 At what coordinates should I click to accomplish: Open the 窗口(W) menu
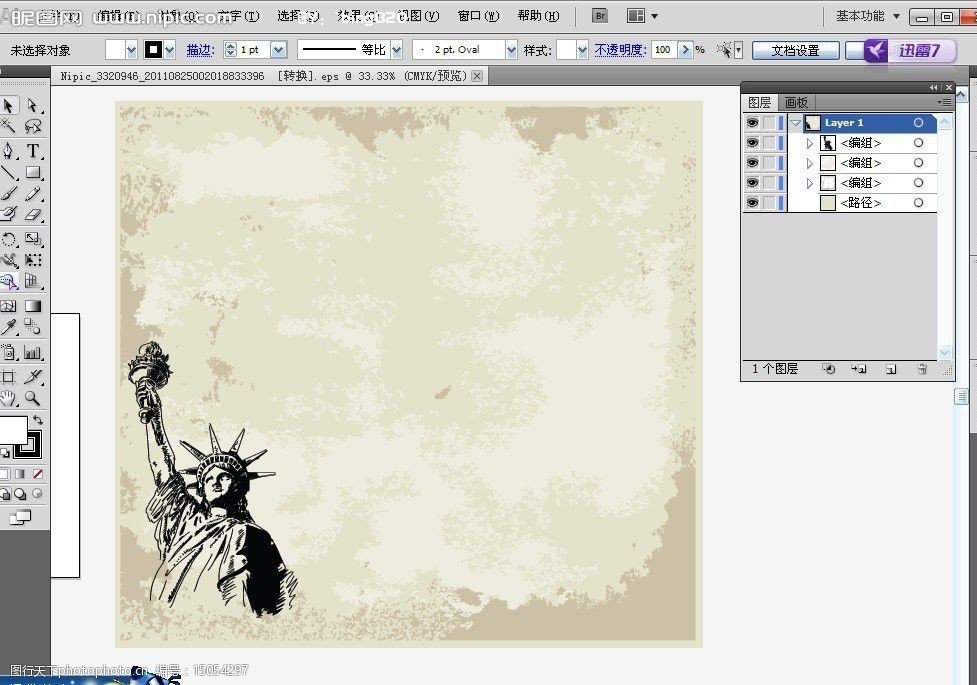coord(478,16)
